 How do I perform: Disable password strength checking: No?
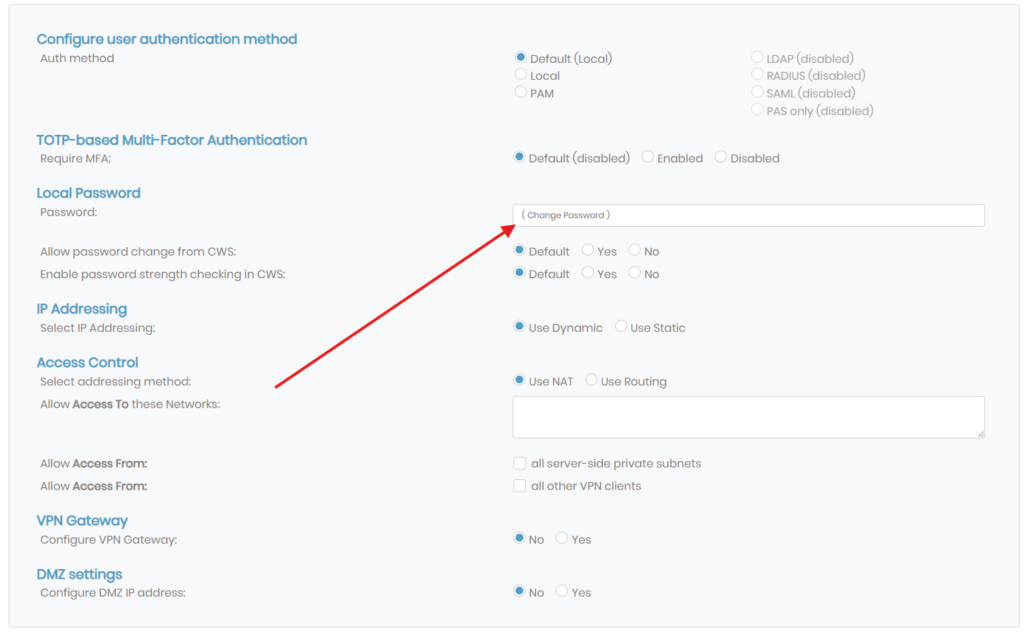pyautogui.click(x=634, y=273)
